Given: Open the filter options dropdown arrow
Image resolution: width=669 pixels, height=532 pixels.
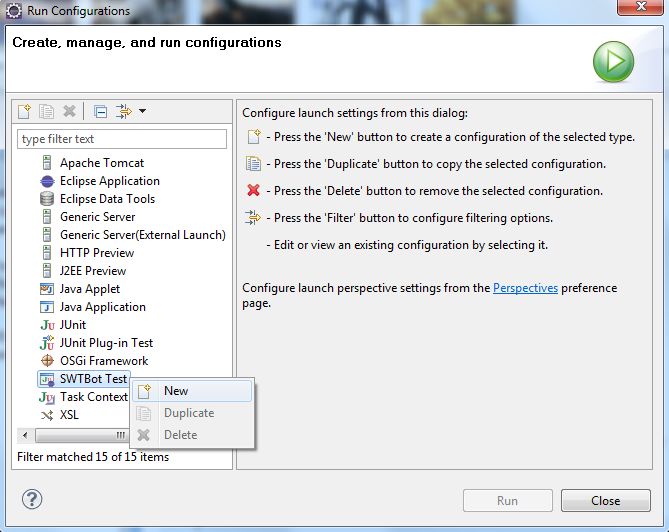Looking at the screenshot, I should click(x=143, y=111).
